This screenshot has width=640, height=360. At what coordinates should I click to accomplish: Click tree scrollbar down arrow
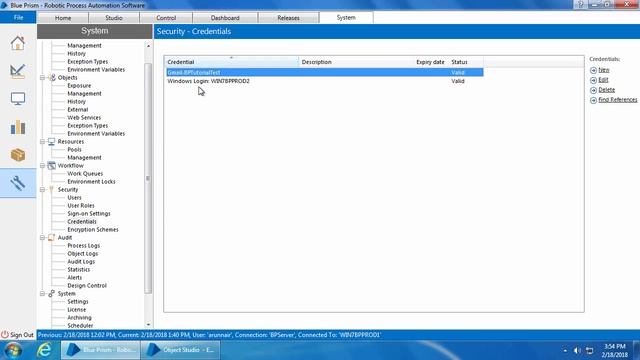(148, 324)
